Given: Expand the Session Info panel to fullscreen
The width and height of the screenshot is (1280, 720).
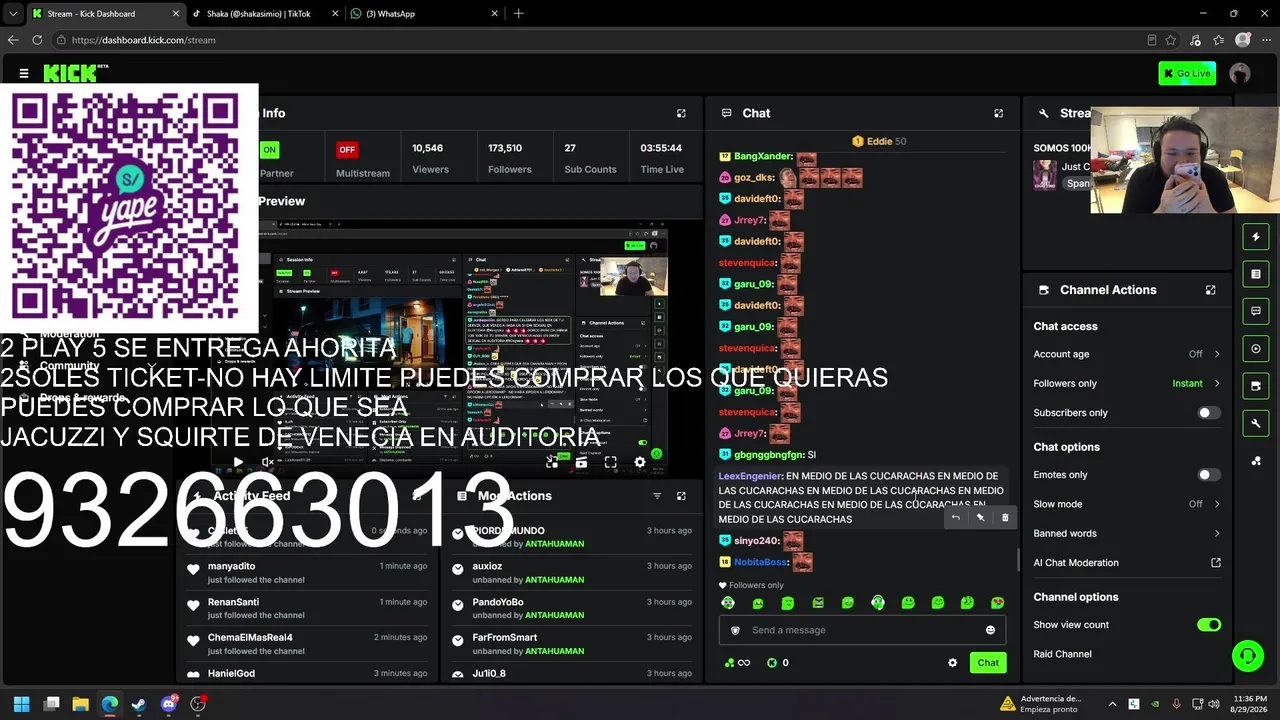Looking at the screenshot, I should click(681, 113).
